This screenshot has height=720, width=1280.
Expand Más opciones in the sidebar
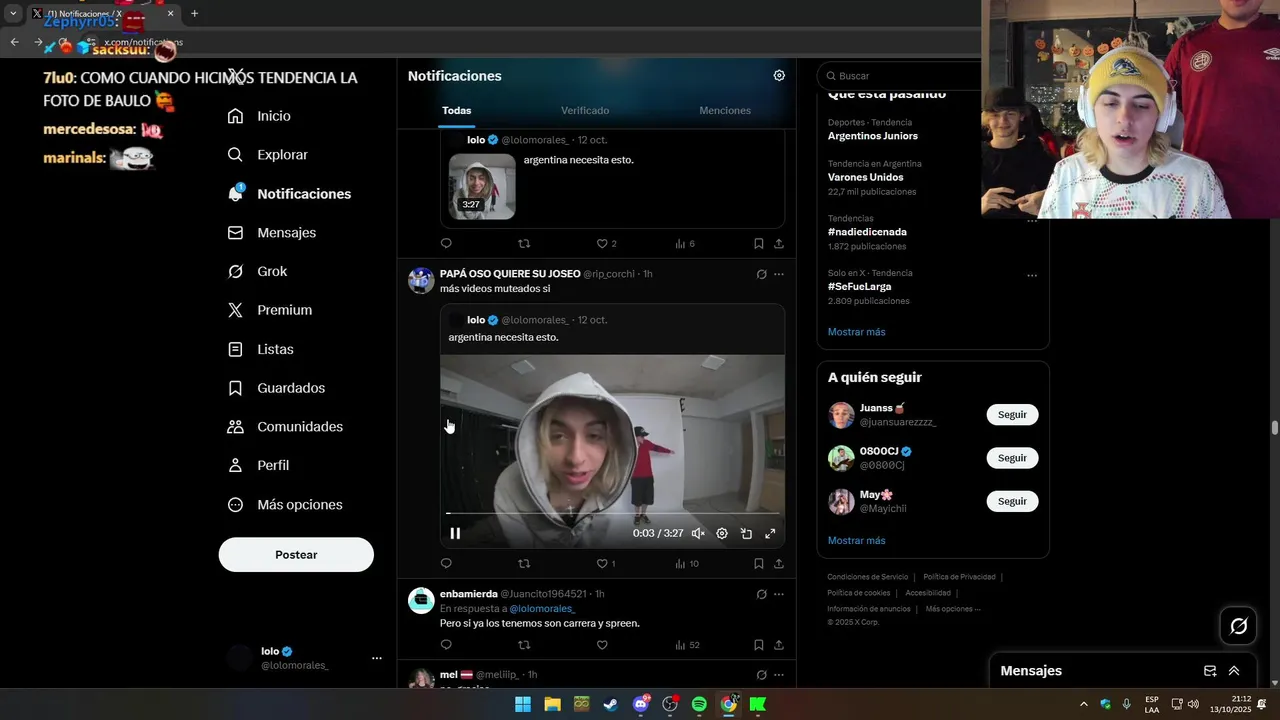point(285,505)
